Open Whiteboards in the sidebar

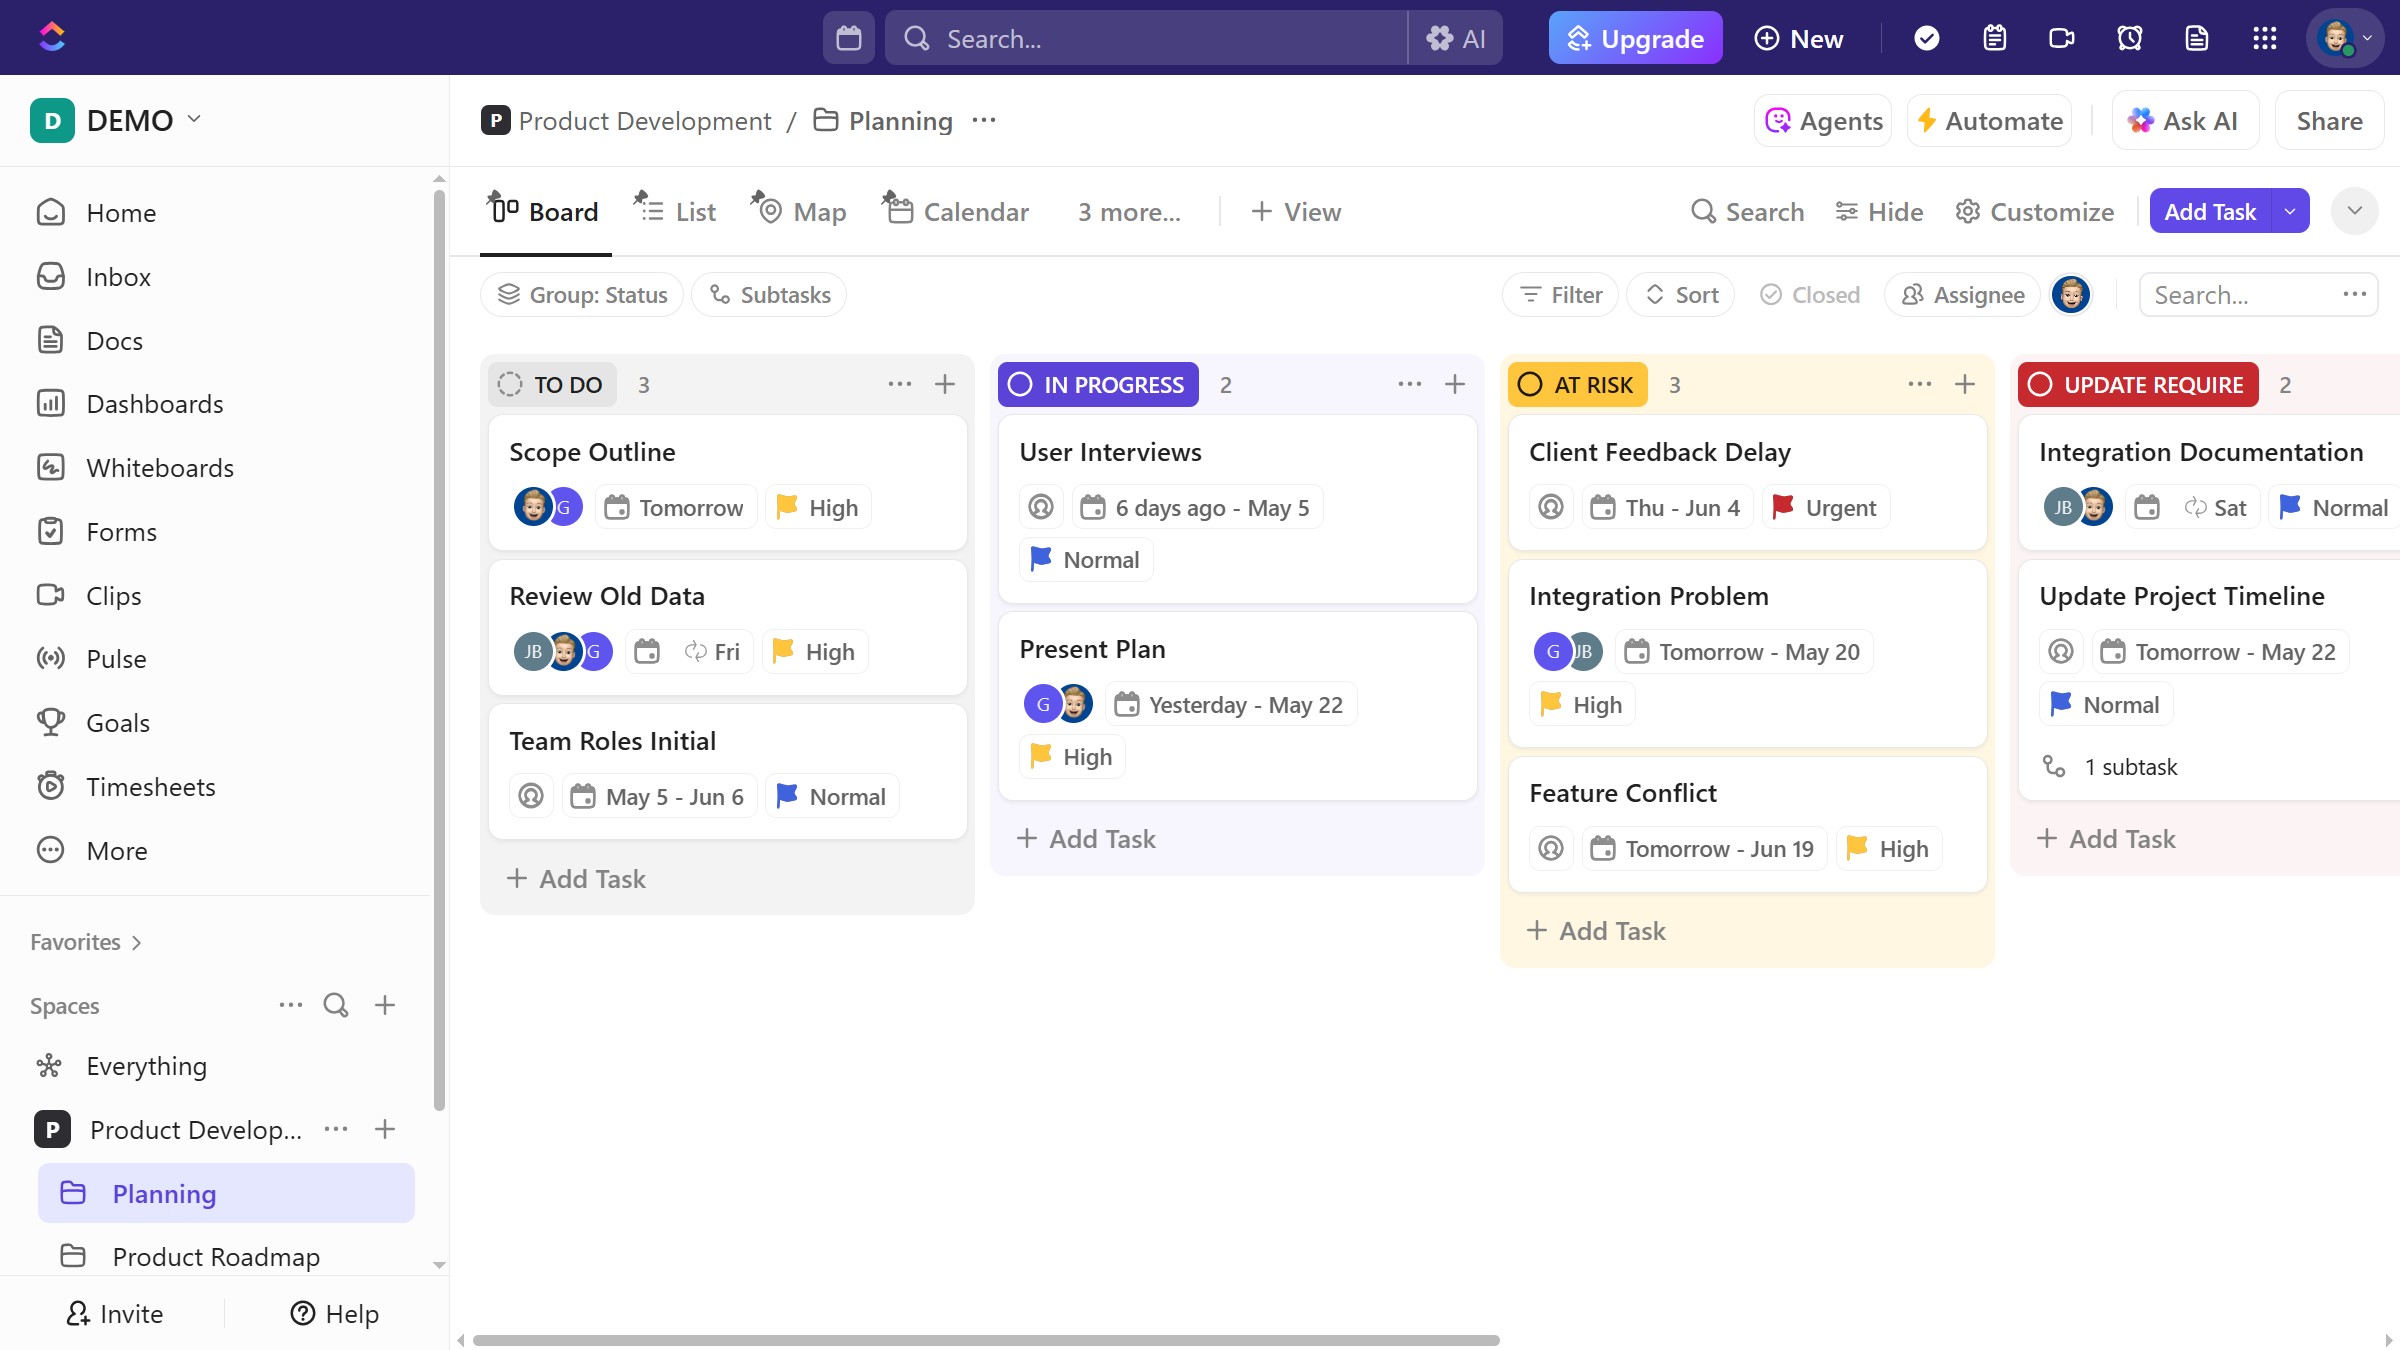coord(160,468)
